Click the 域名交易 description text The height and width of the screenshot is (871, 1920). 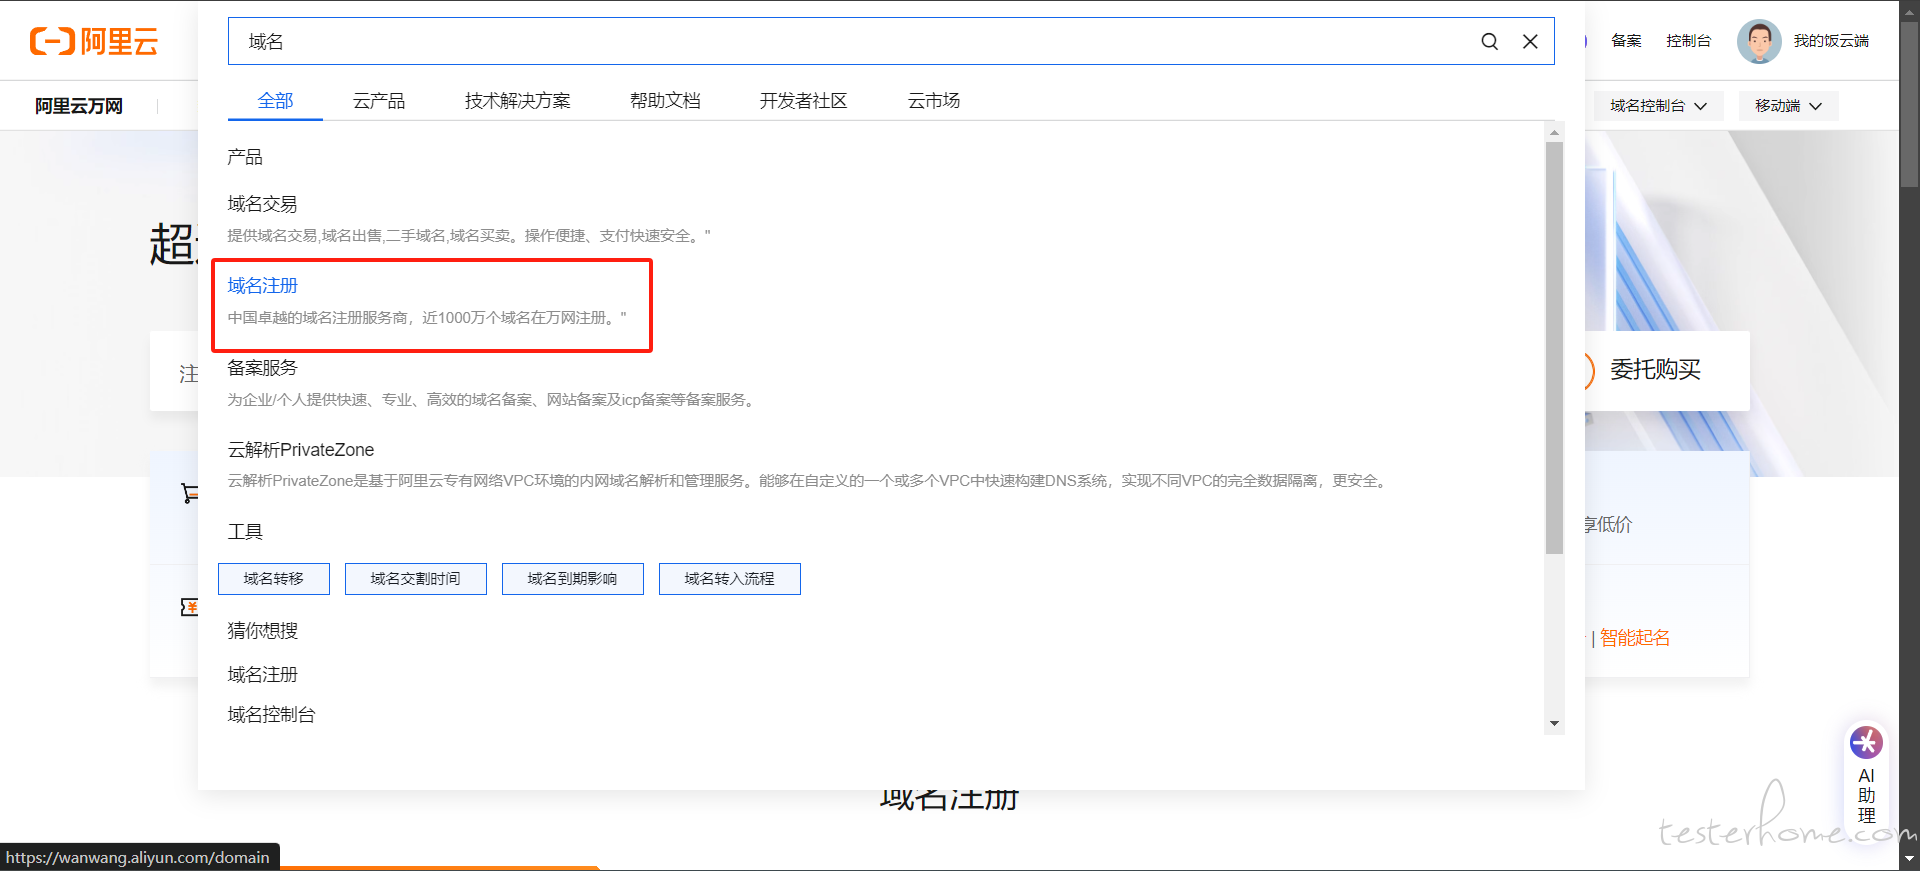469,236
